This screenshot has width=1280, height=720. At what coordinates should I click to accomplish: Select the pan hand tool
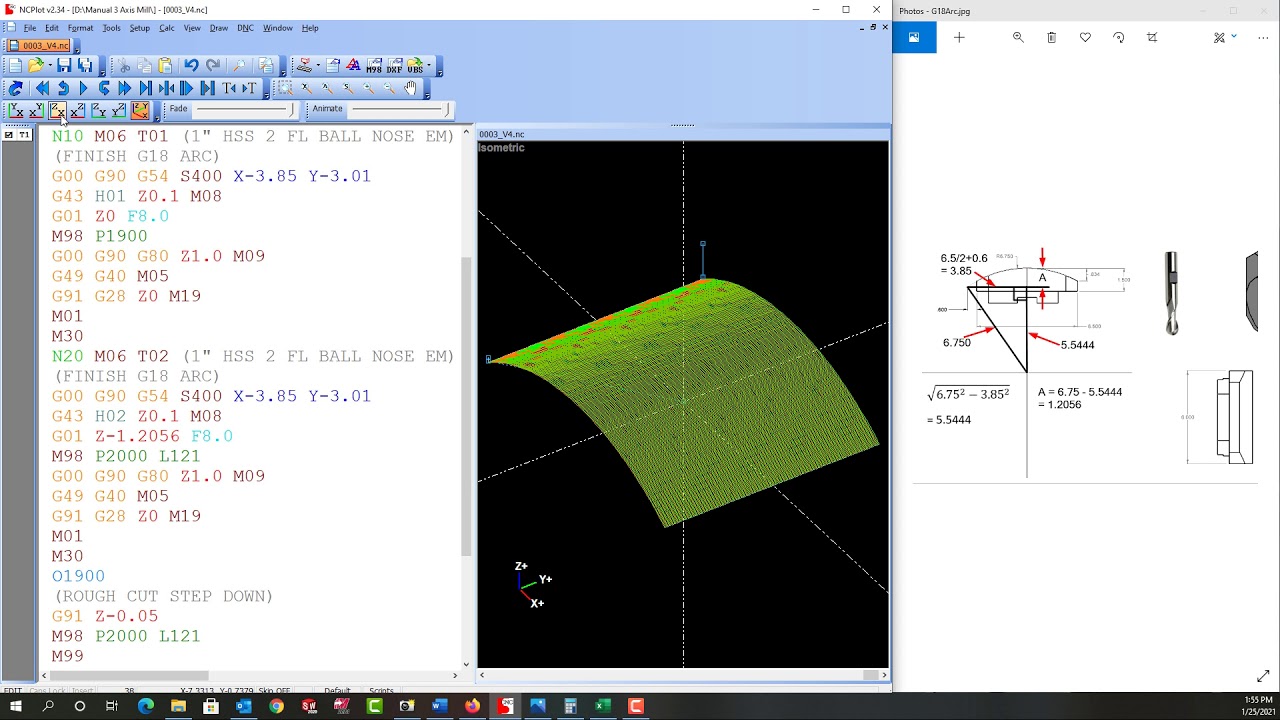pos(410,88)
